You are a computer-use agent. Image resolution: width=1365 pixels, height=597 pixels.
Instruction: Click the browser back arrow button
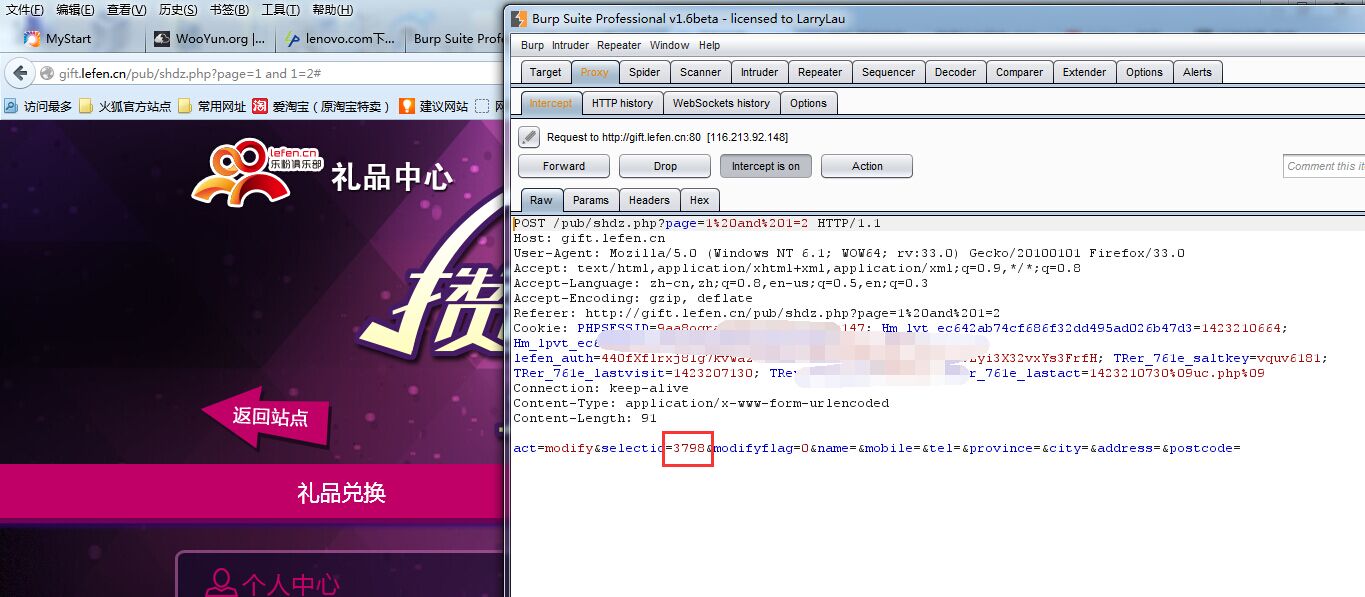coord(19,73)
